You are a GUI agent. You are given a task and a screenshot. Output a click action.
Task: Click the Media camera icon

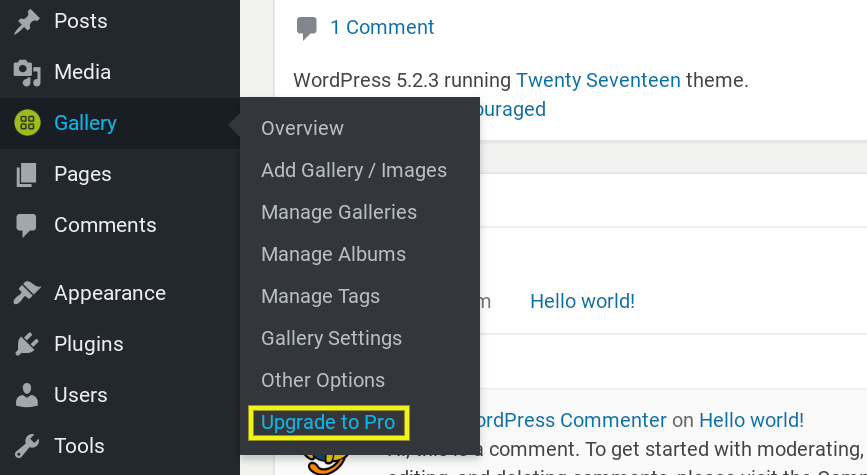[x=27, y=72]
